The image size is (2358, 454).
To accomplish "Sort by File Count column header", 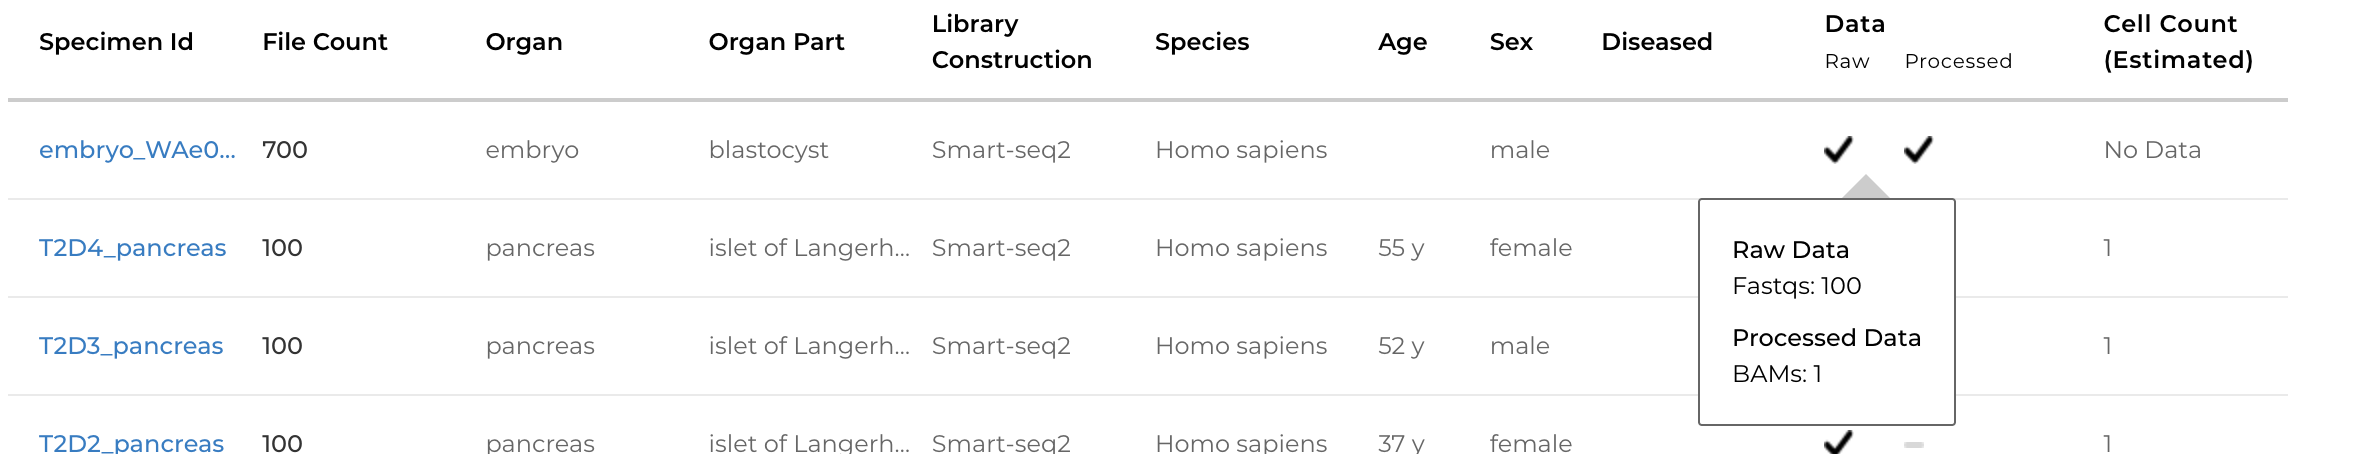I will pyautogui.click(x=324, y=42).
